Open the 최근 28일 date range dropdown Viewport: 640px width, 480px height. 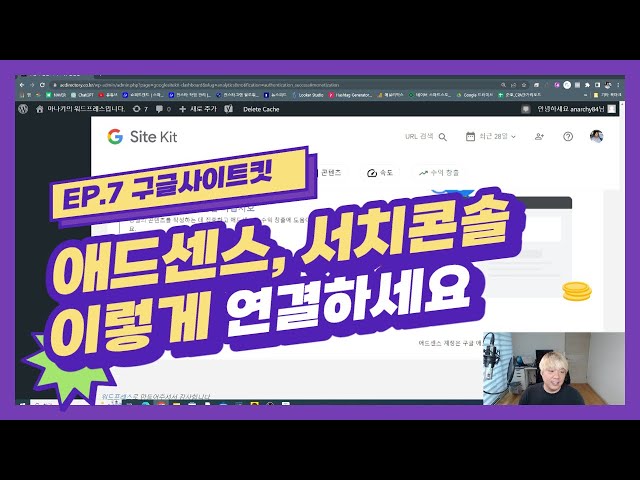pos(491,136)
